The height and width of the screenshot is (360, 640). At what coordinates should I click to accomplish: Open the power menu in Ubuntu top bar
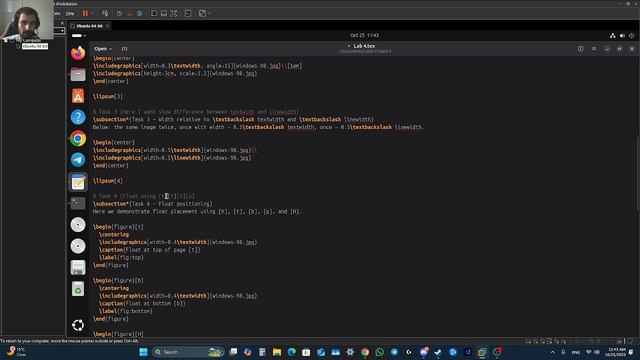pos(631,36)
